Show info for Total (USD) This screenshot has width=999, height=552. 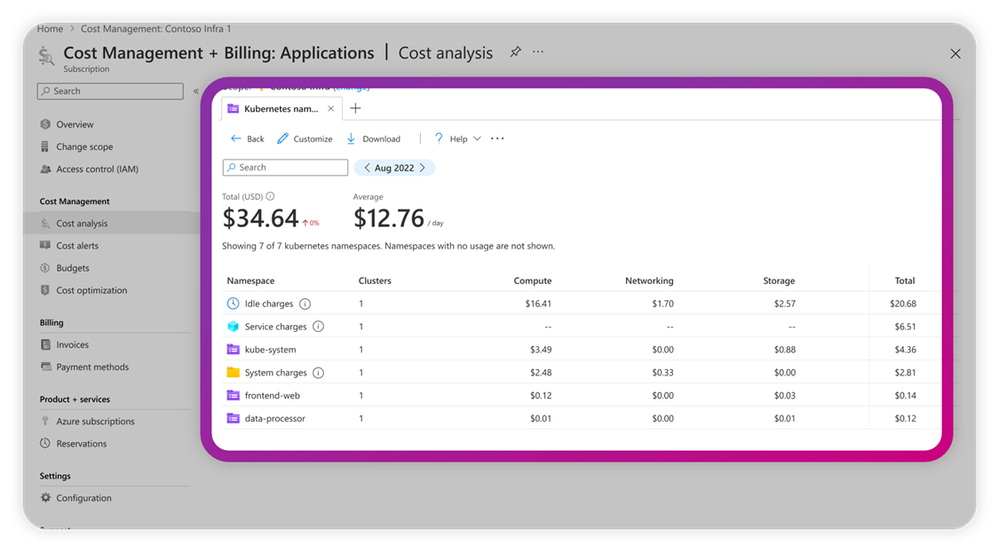click(x=270, y=196)
